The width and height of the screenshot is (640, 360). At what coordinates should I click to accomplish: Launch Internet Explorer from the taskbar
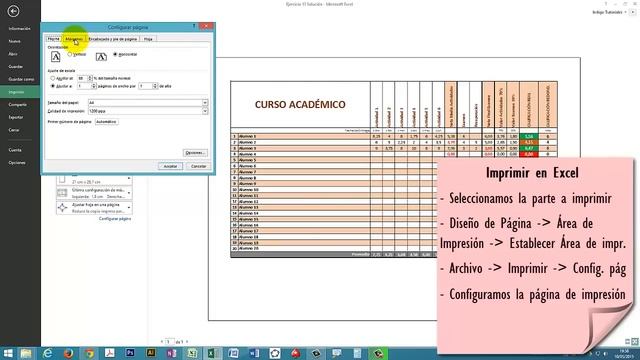[47, 353]
